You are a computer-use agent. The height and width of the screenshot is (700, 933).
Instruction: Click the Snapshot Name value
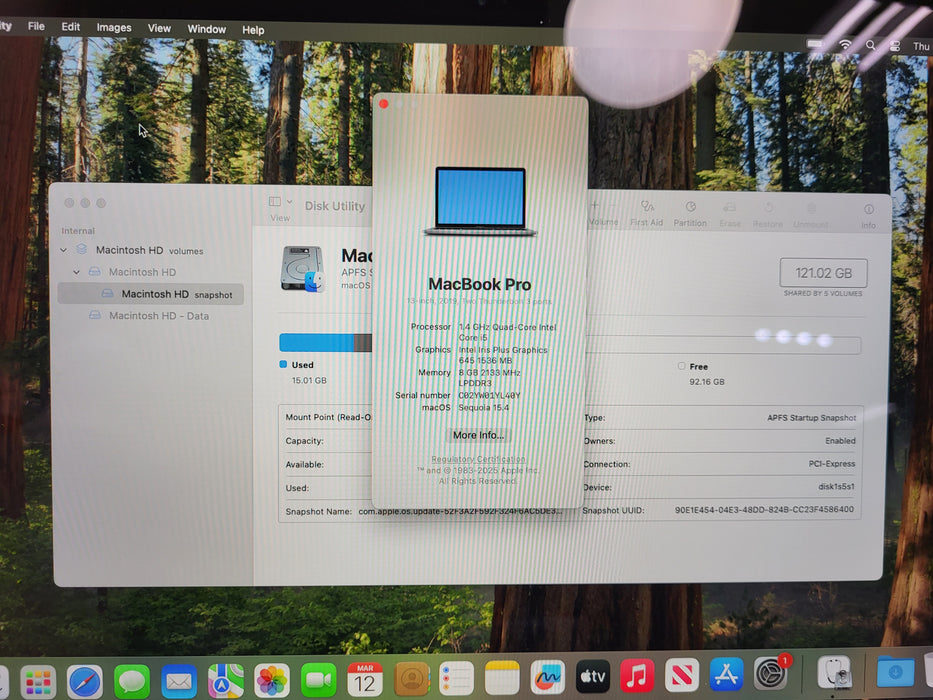pyautogui.click(x=460, y=511)
